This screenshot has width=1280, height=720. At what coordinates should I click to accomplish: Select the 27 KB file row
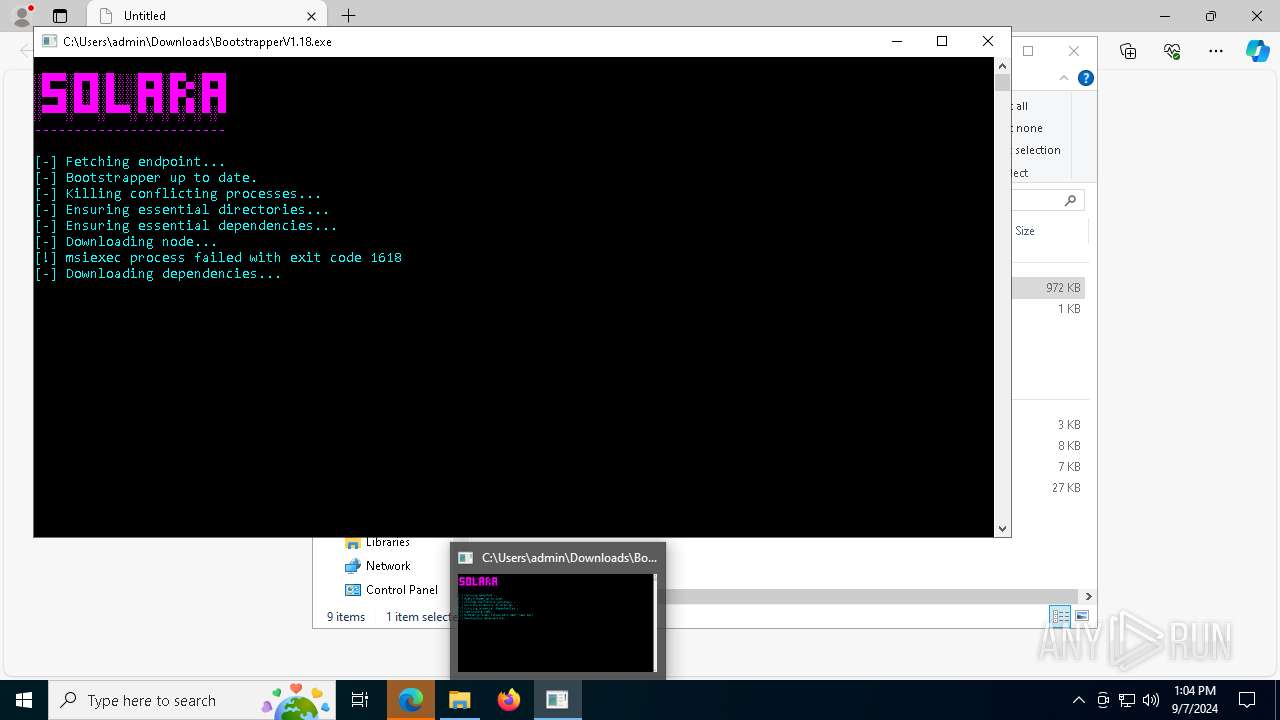[1049, 488]
